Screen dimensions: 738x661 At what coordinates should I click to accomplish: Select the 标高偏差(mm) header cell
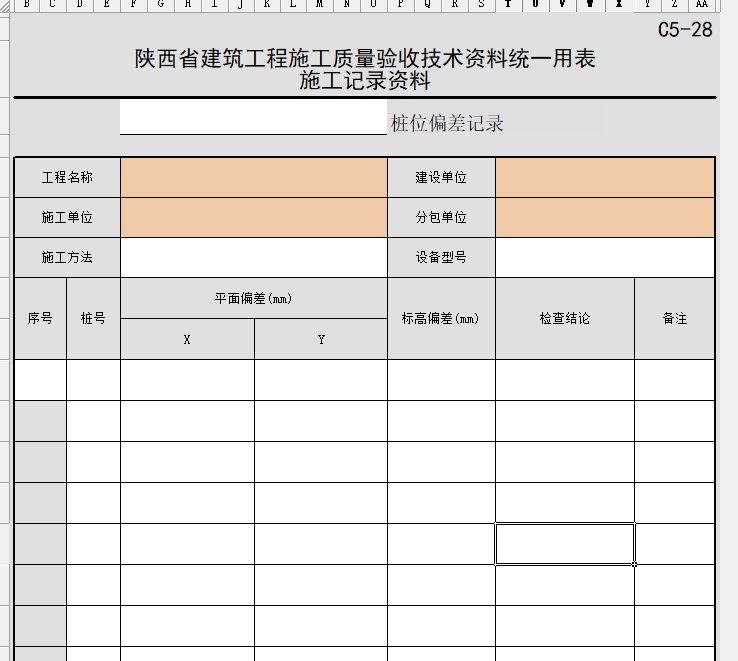pos(441,318)
